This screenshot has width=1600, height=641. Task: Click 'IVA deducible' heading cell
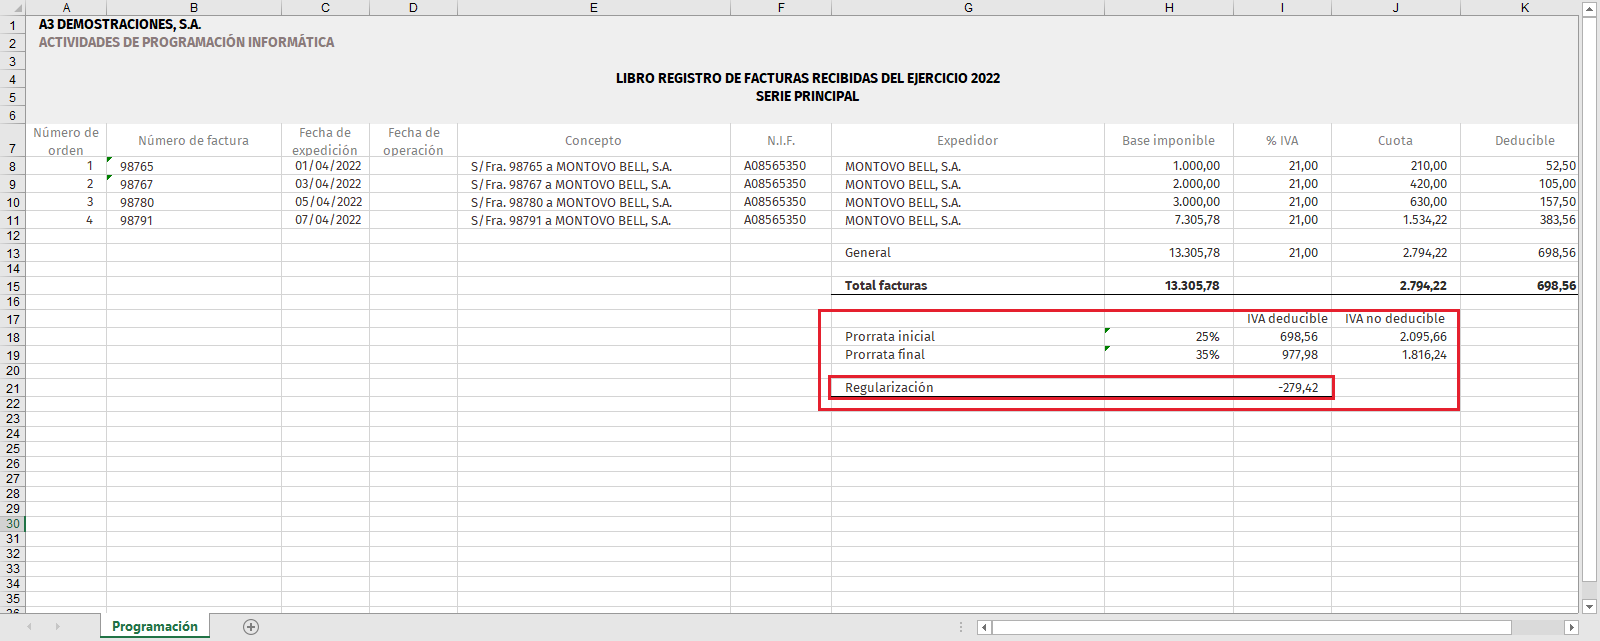pos(1282,319)
